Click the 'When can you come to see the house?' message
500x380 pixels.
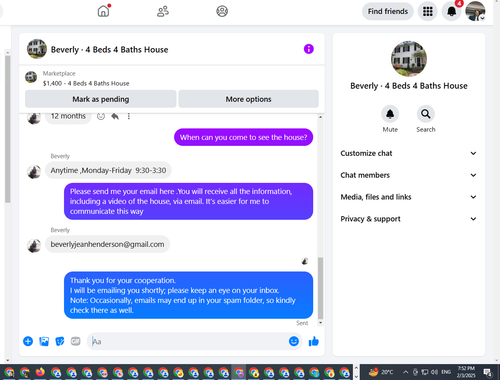[243, 137]
